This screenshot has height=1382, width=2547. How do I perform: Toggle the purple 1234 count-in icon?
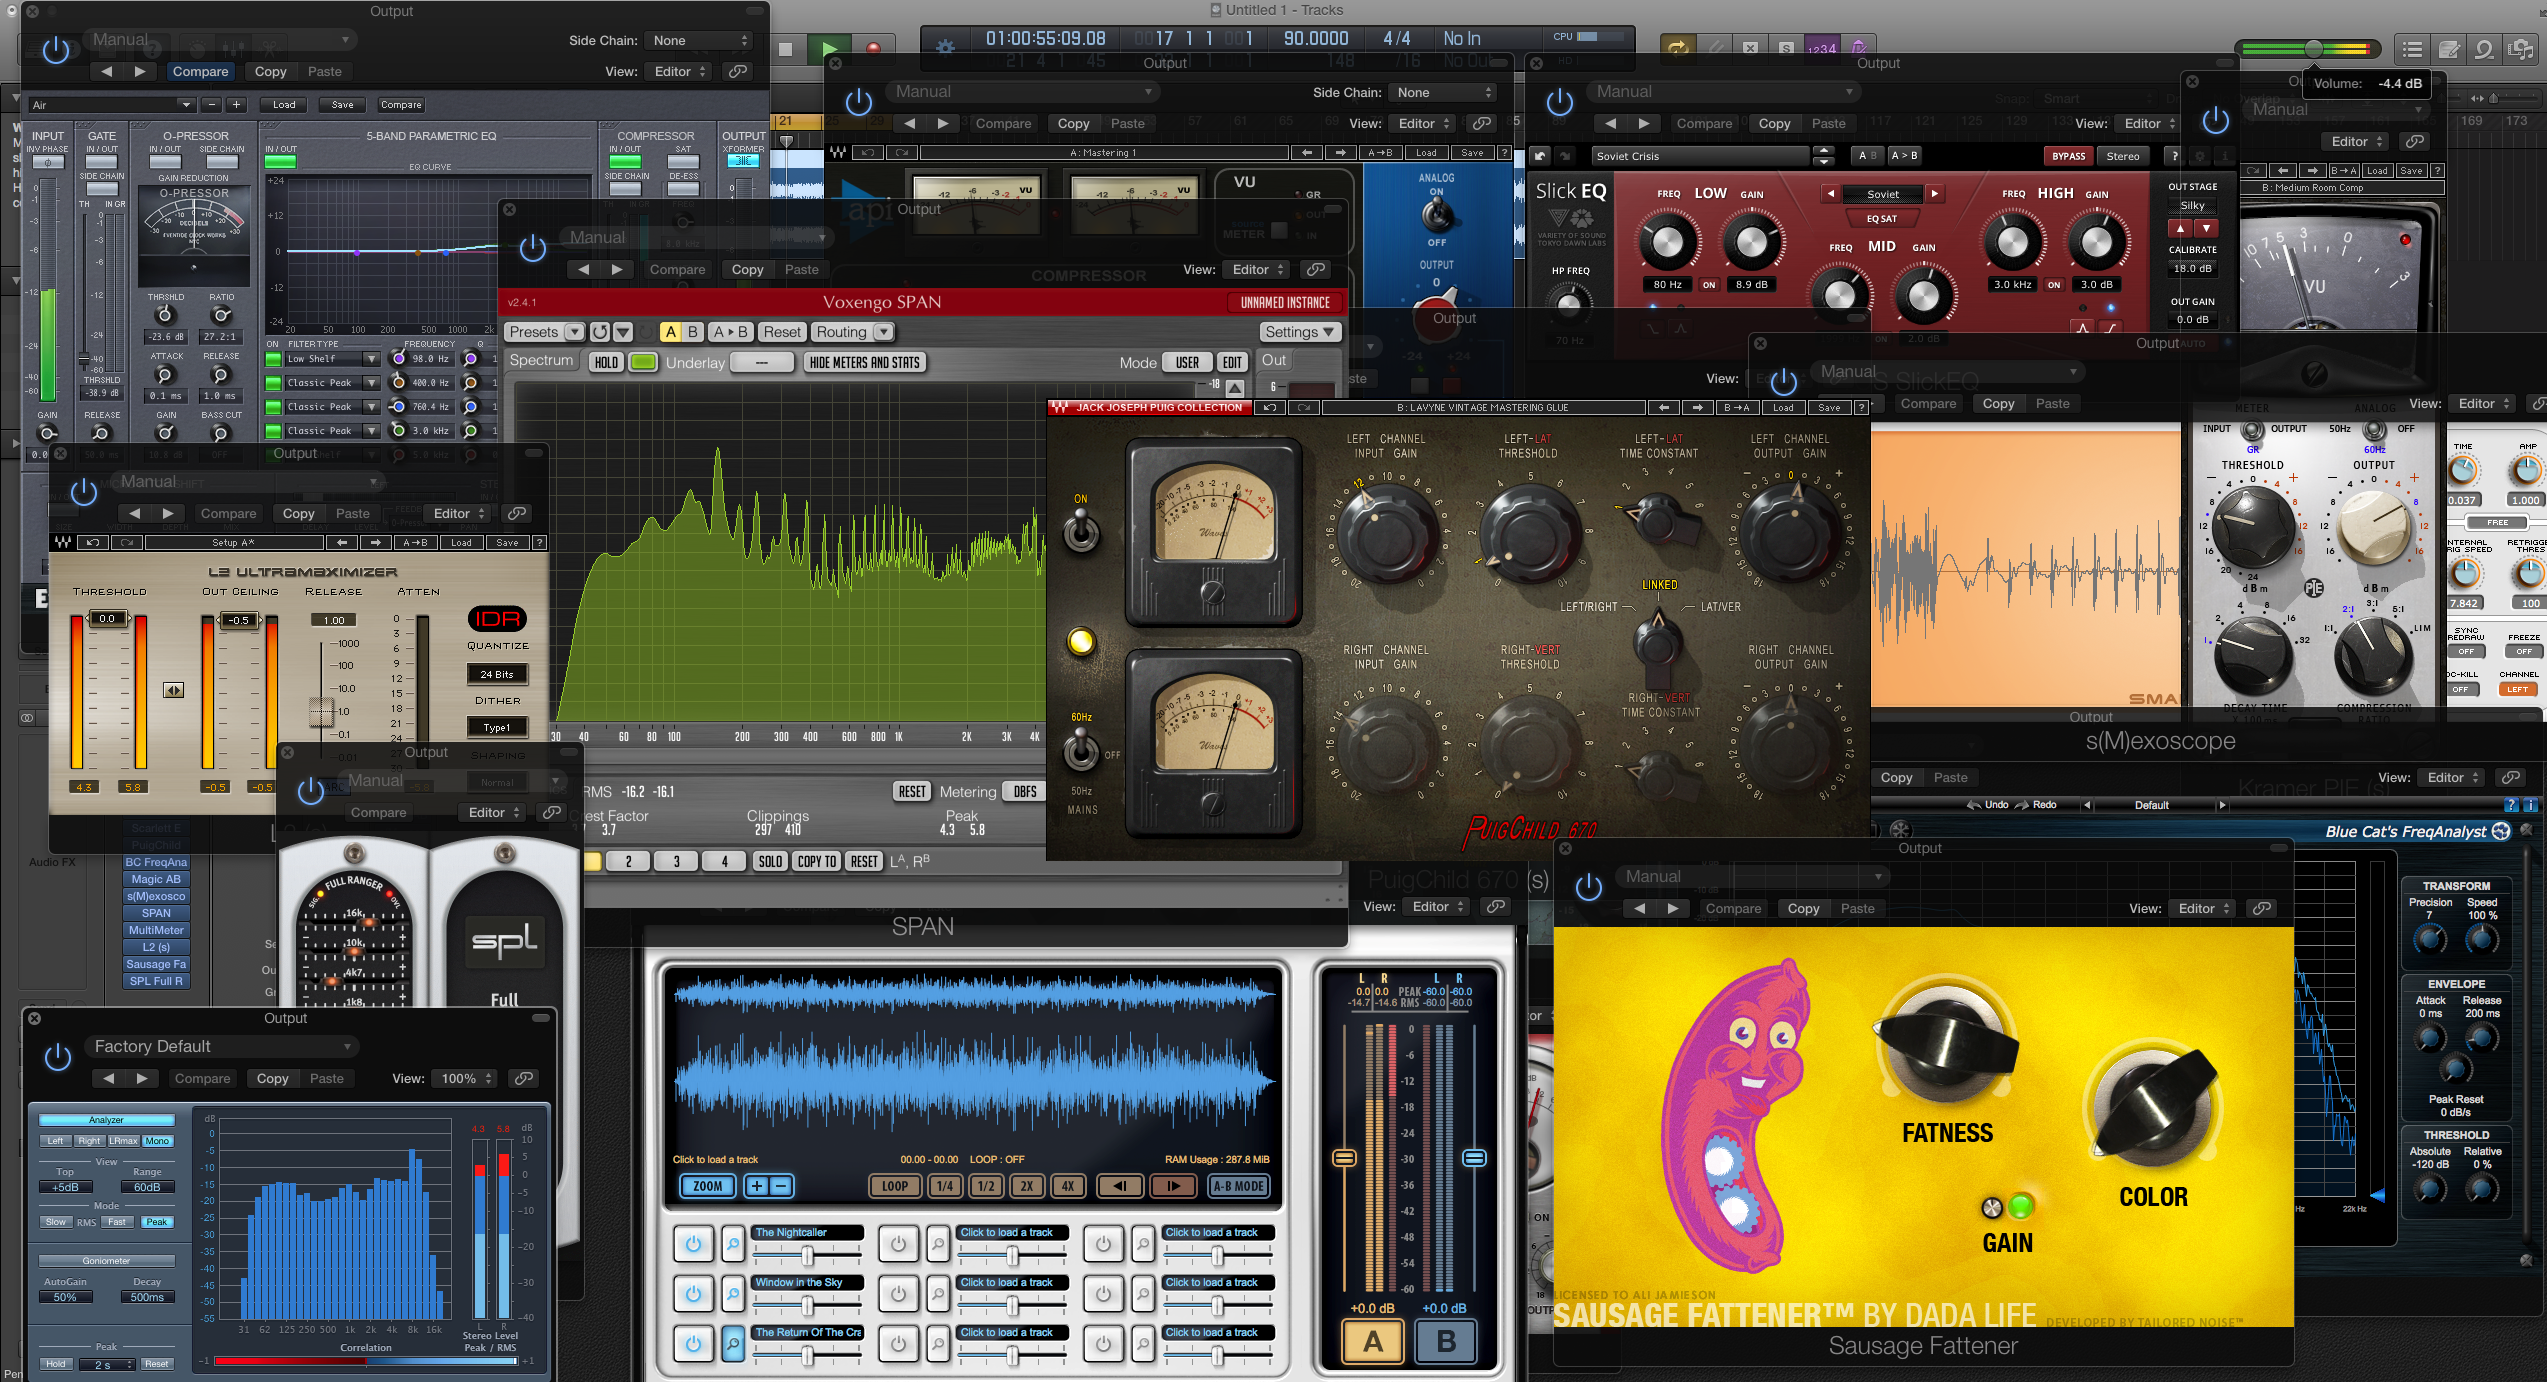[x=1822, y=47]
